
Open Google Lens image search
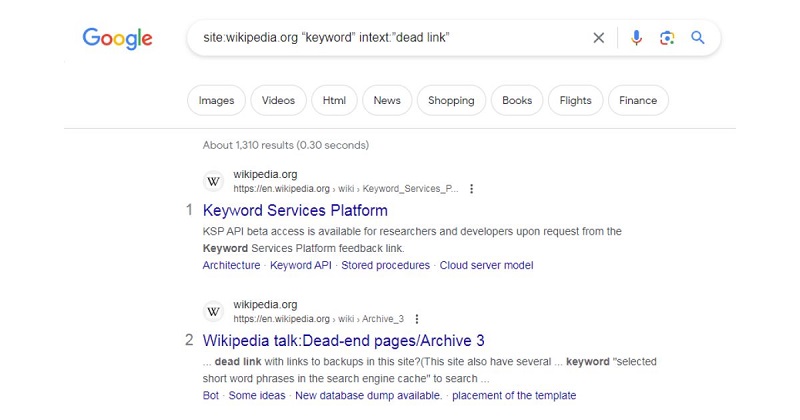tap(667, 38)
